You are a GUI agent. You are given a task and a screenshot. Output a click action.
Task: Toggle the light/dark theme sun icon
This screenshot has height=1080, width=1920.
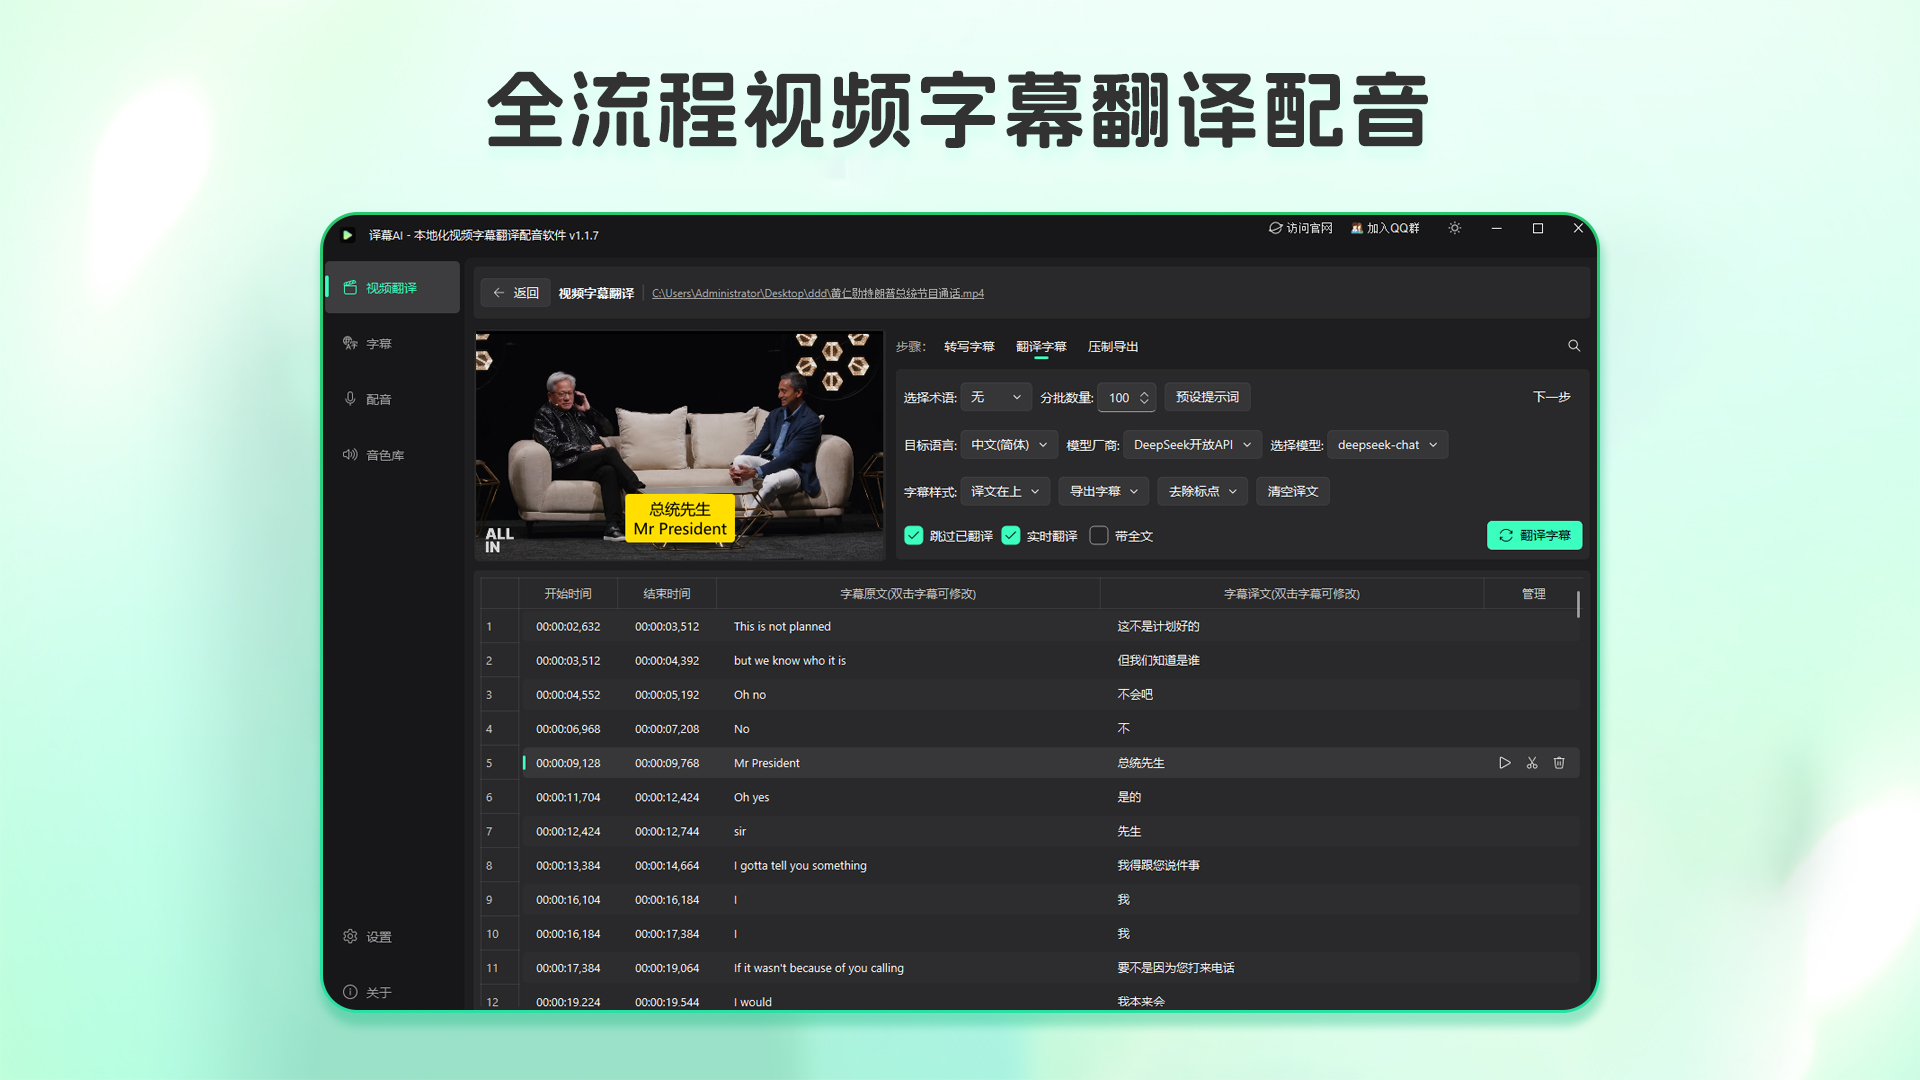[1455, 229]
